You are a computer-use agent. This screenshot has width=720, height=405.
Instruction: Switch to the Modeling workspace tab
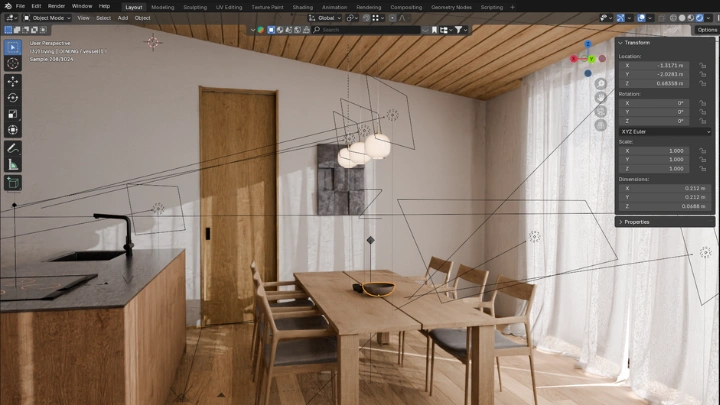coord(163,7)
